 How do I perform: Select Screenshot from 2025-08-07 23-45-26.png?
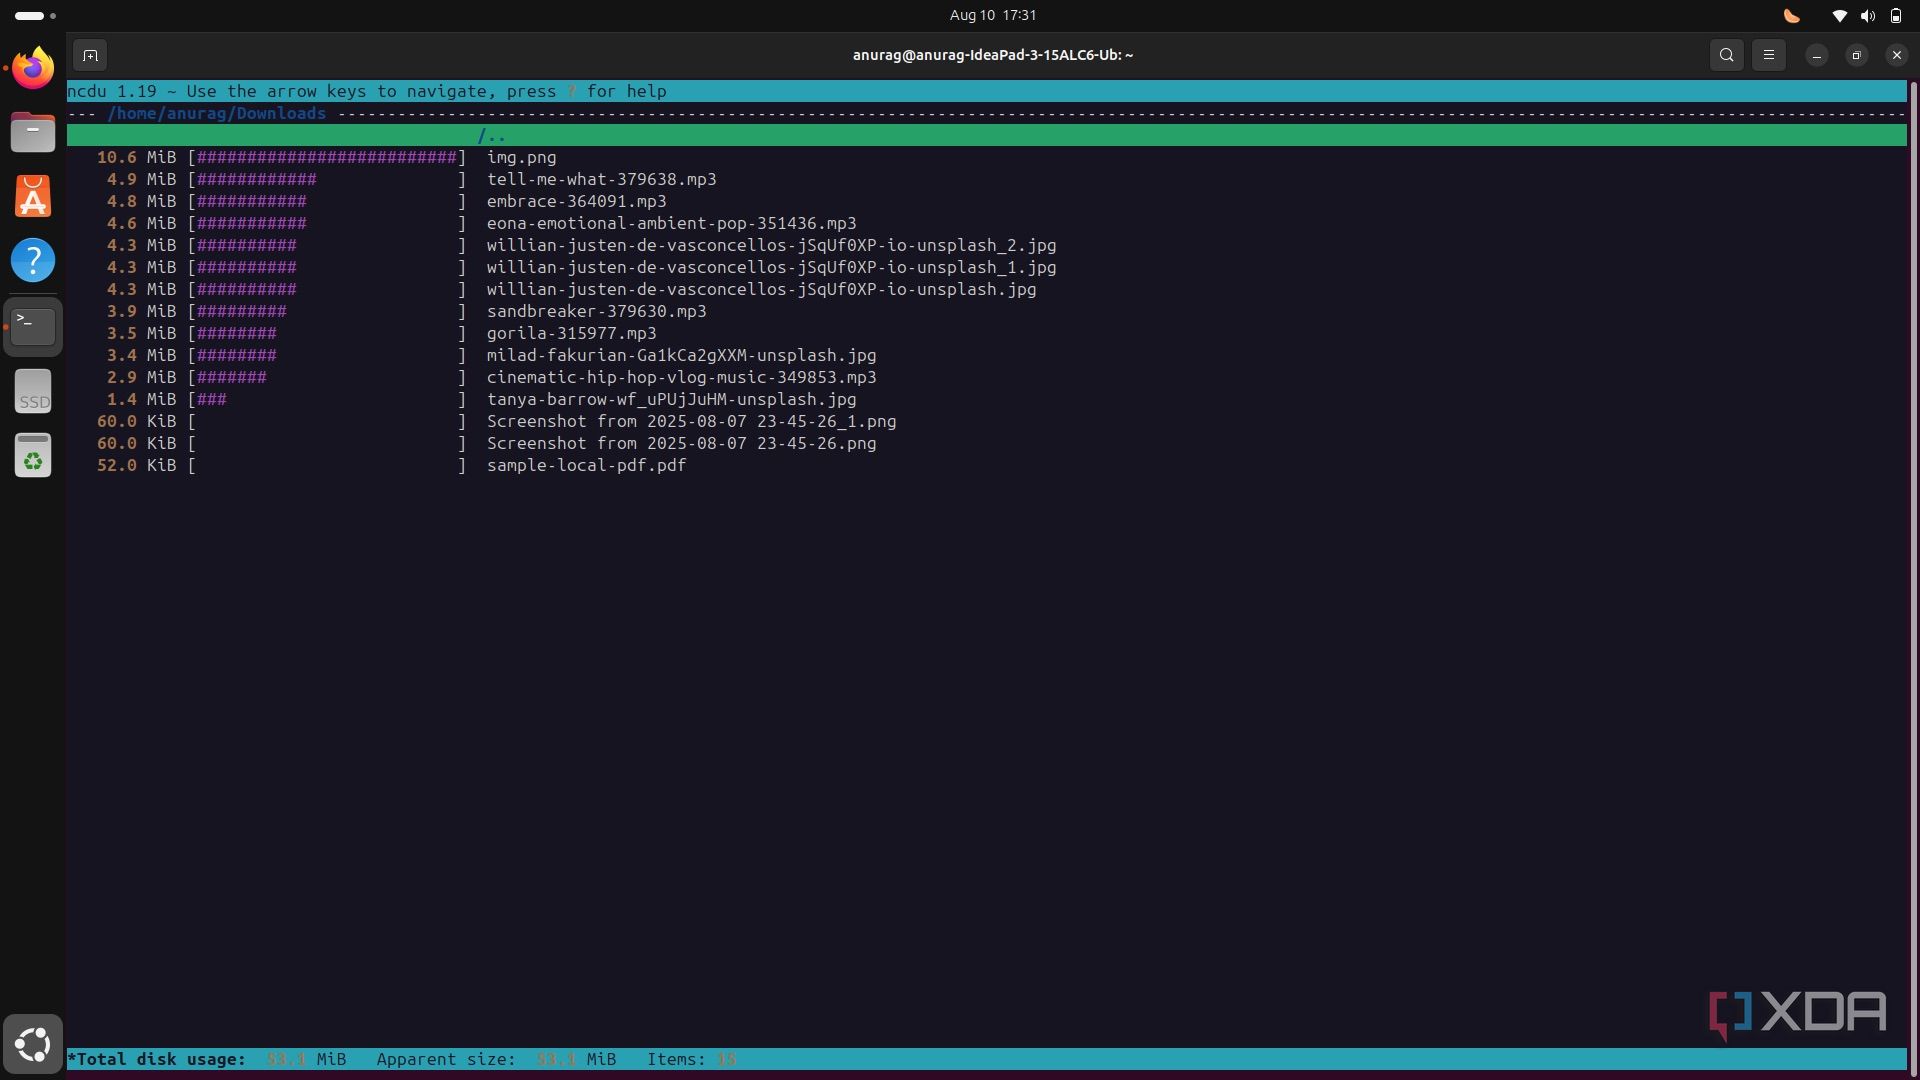pyautogui.click(x=682, y=443)
